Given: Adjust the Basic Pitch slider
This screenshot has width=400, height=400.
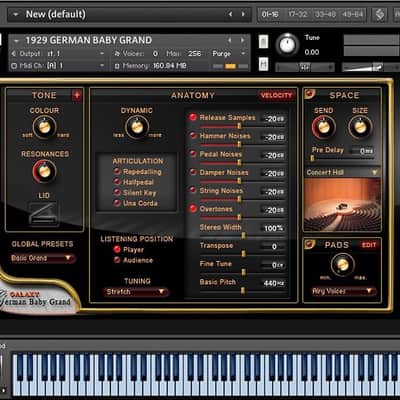Looking at the screenshot, I should click(x=243, y=291).
